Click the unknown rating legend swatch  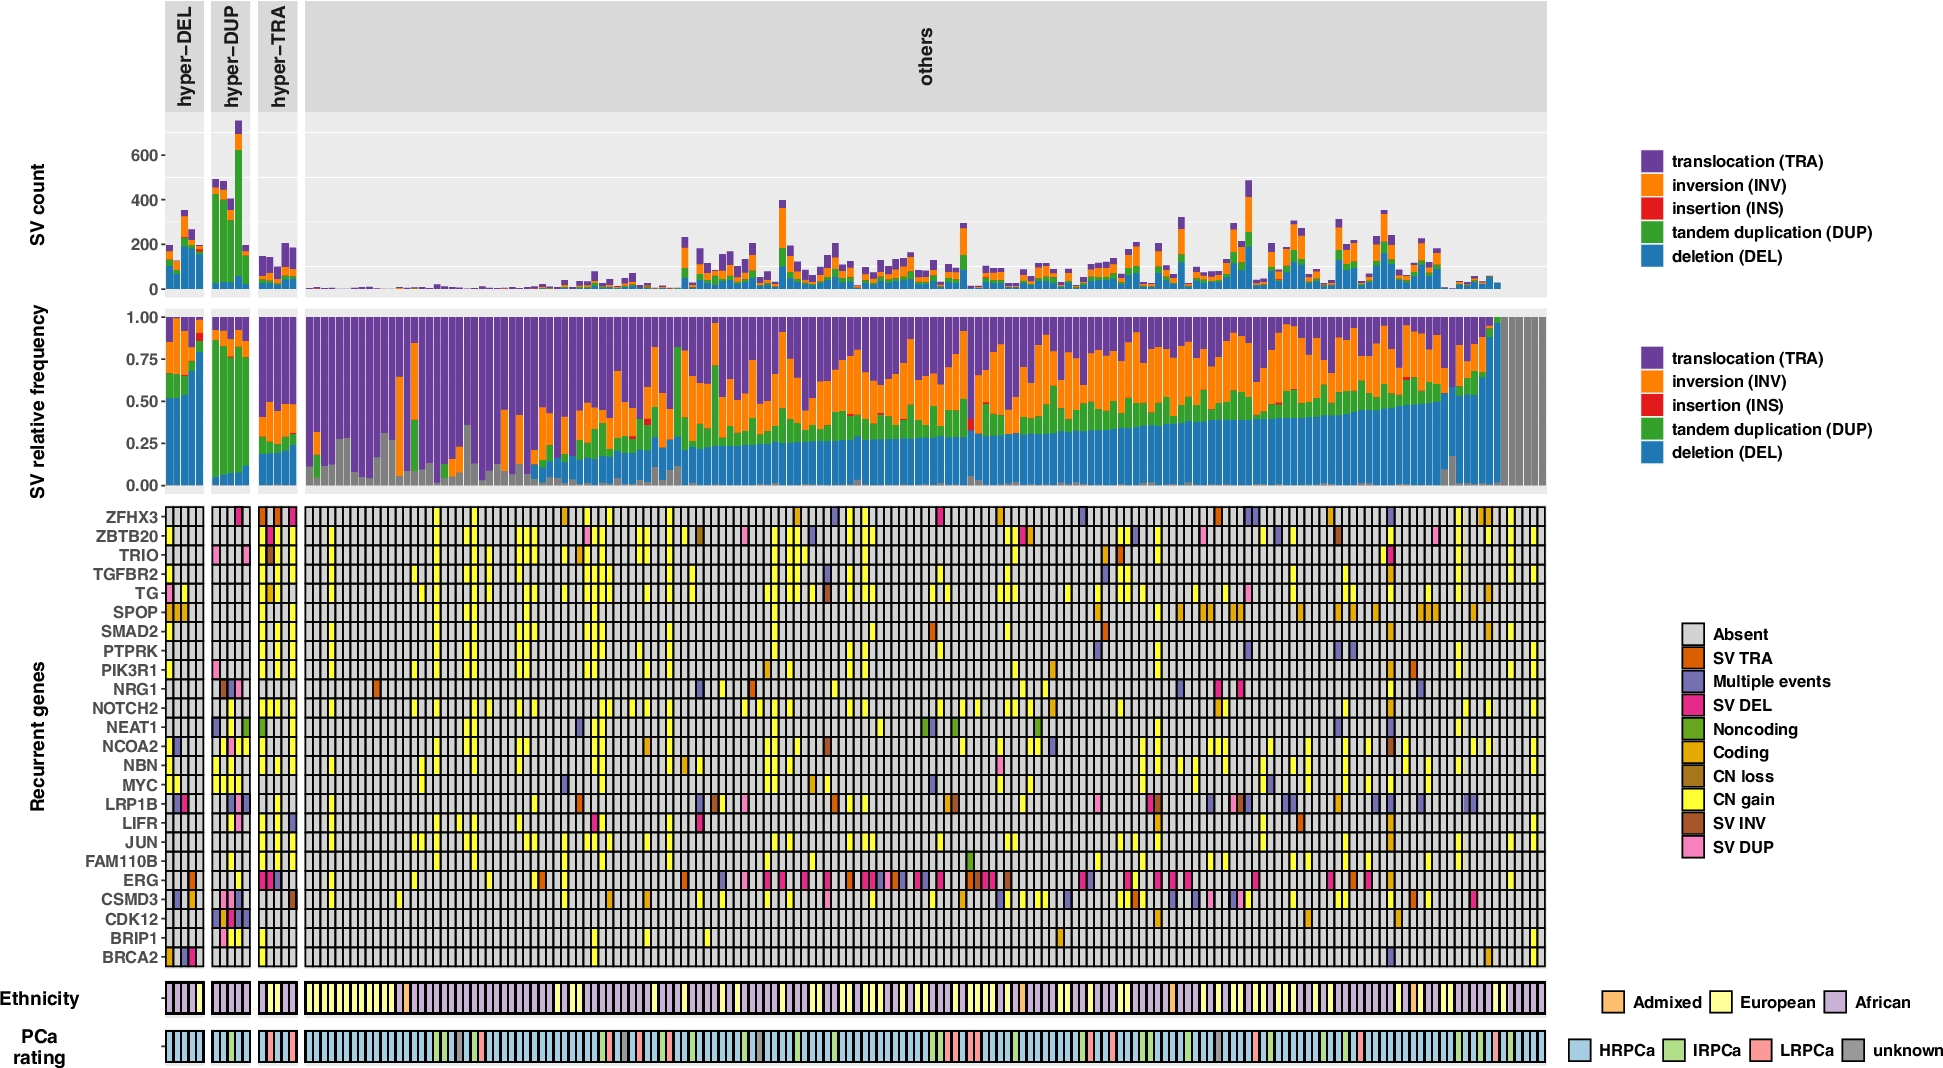[x=1853, y=1050]
